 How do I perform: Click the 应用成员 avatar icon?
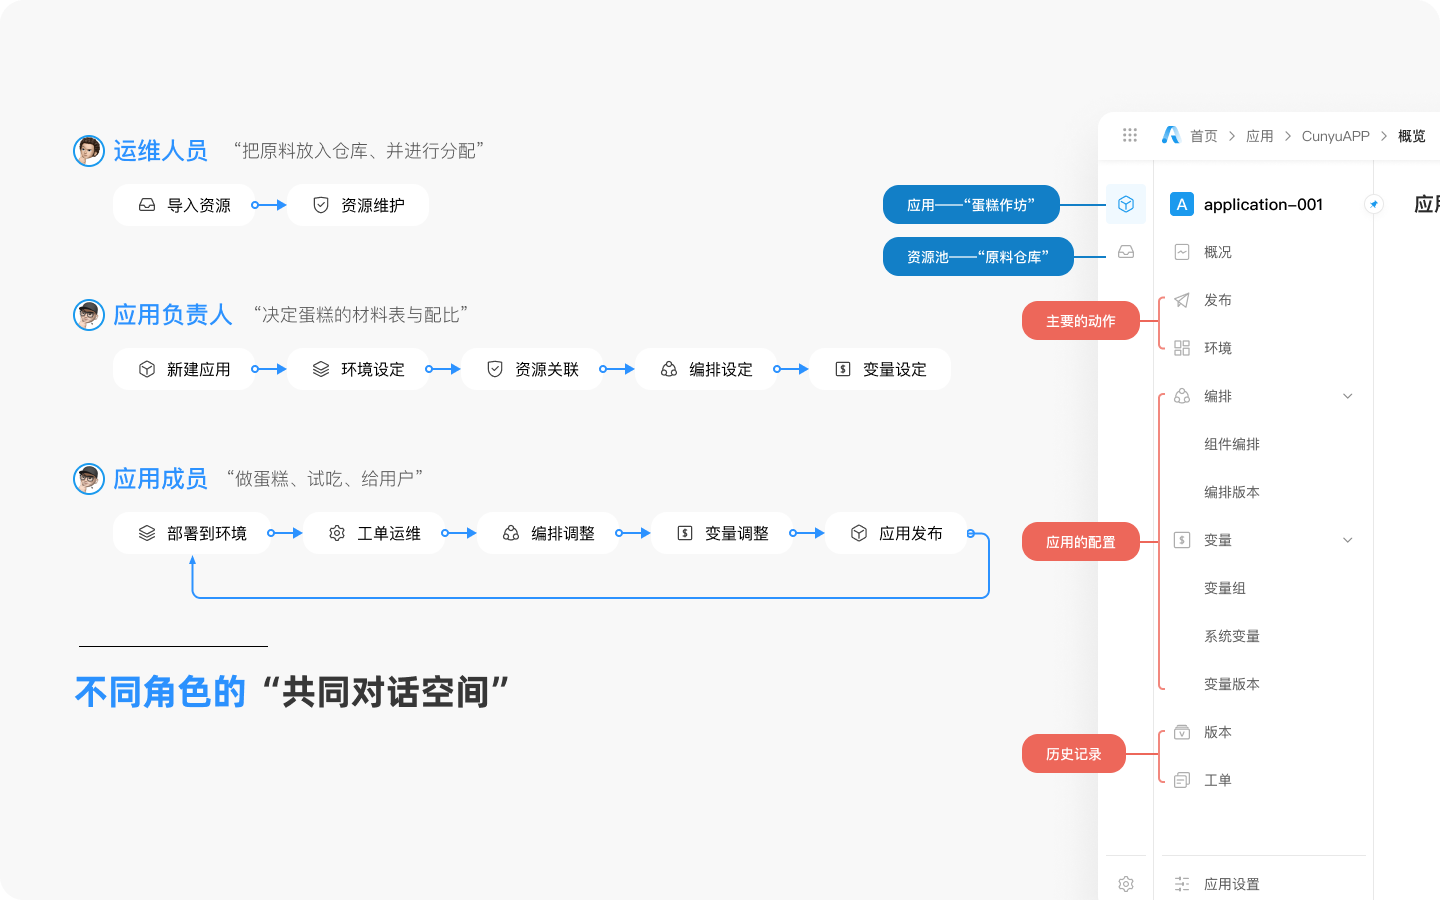tap(89, 479)
